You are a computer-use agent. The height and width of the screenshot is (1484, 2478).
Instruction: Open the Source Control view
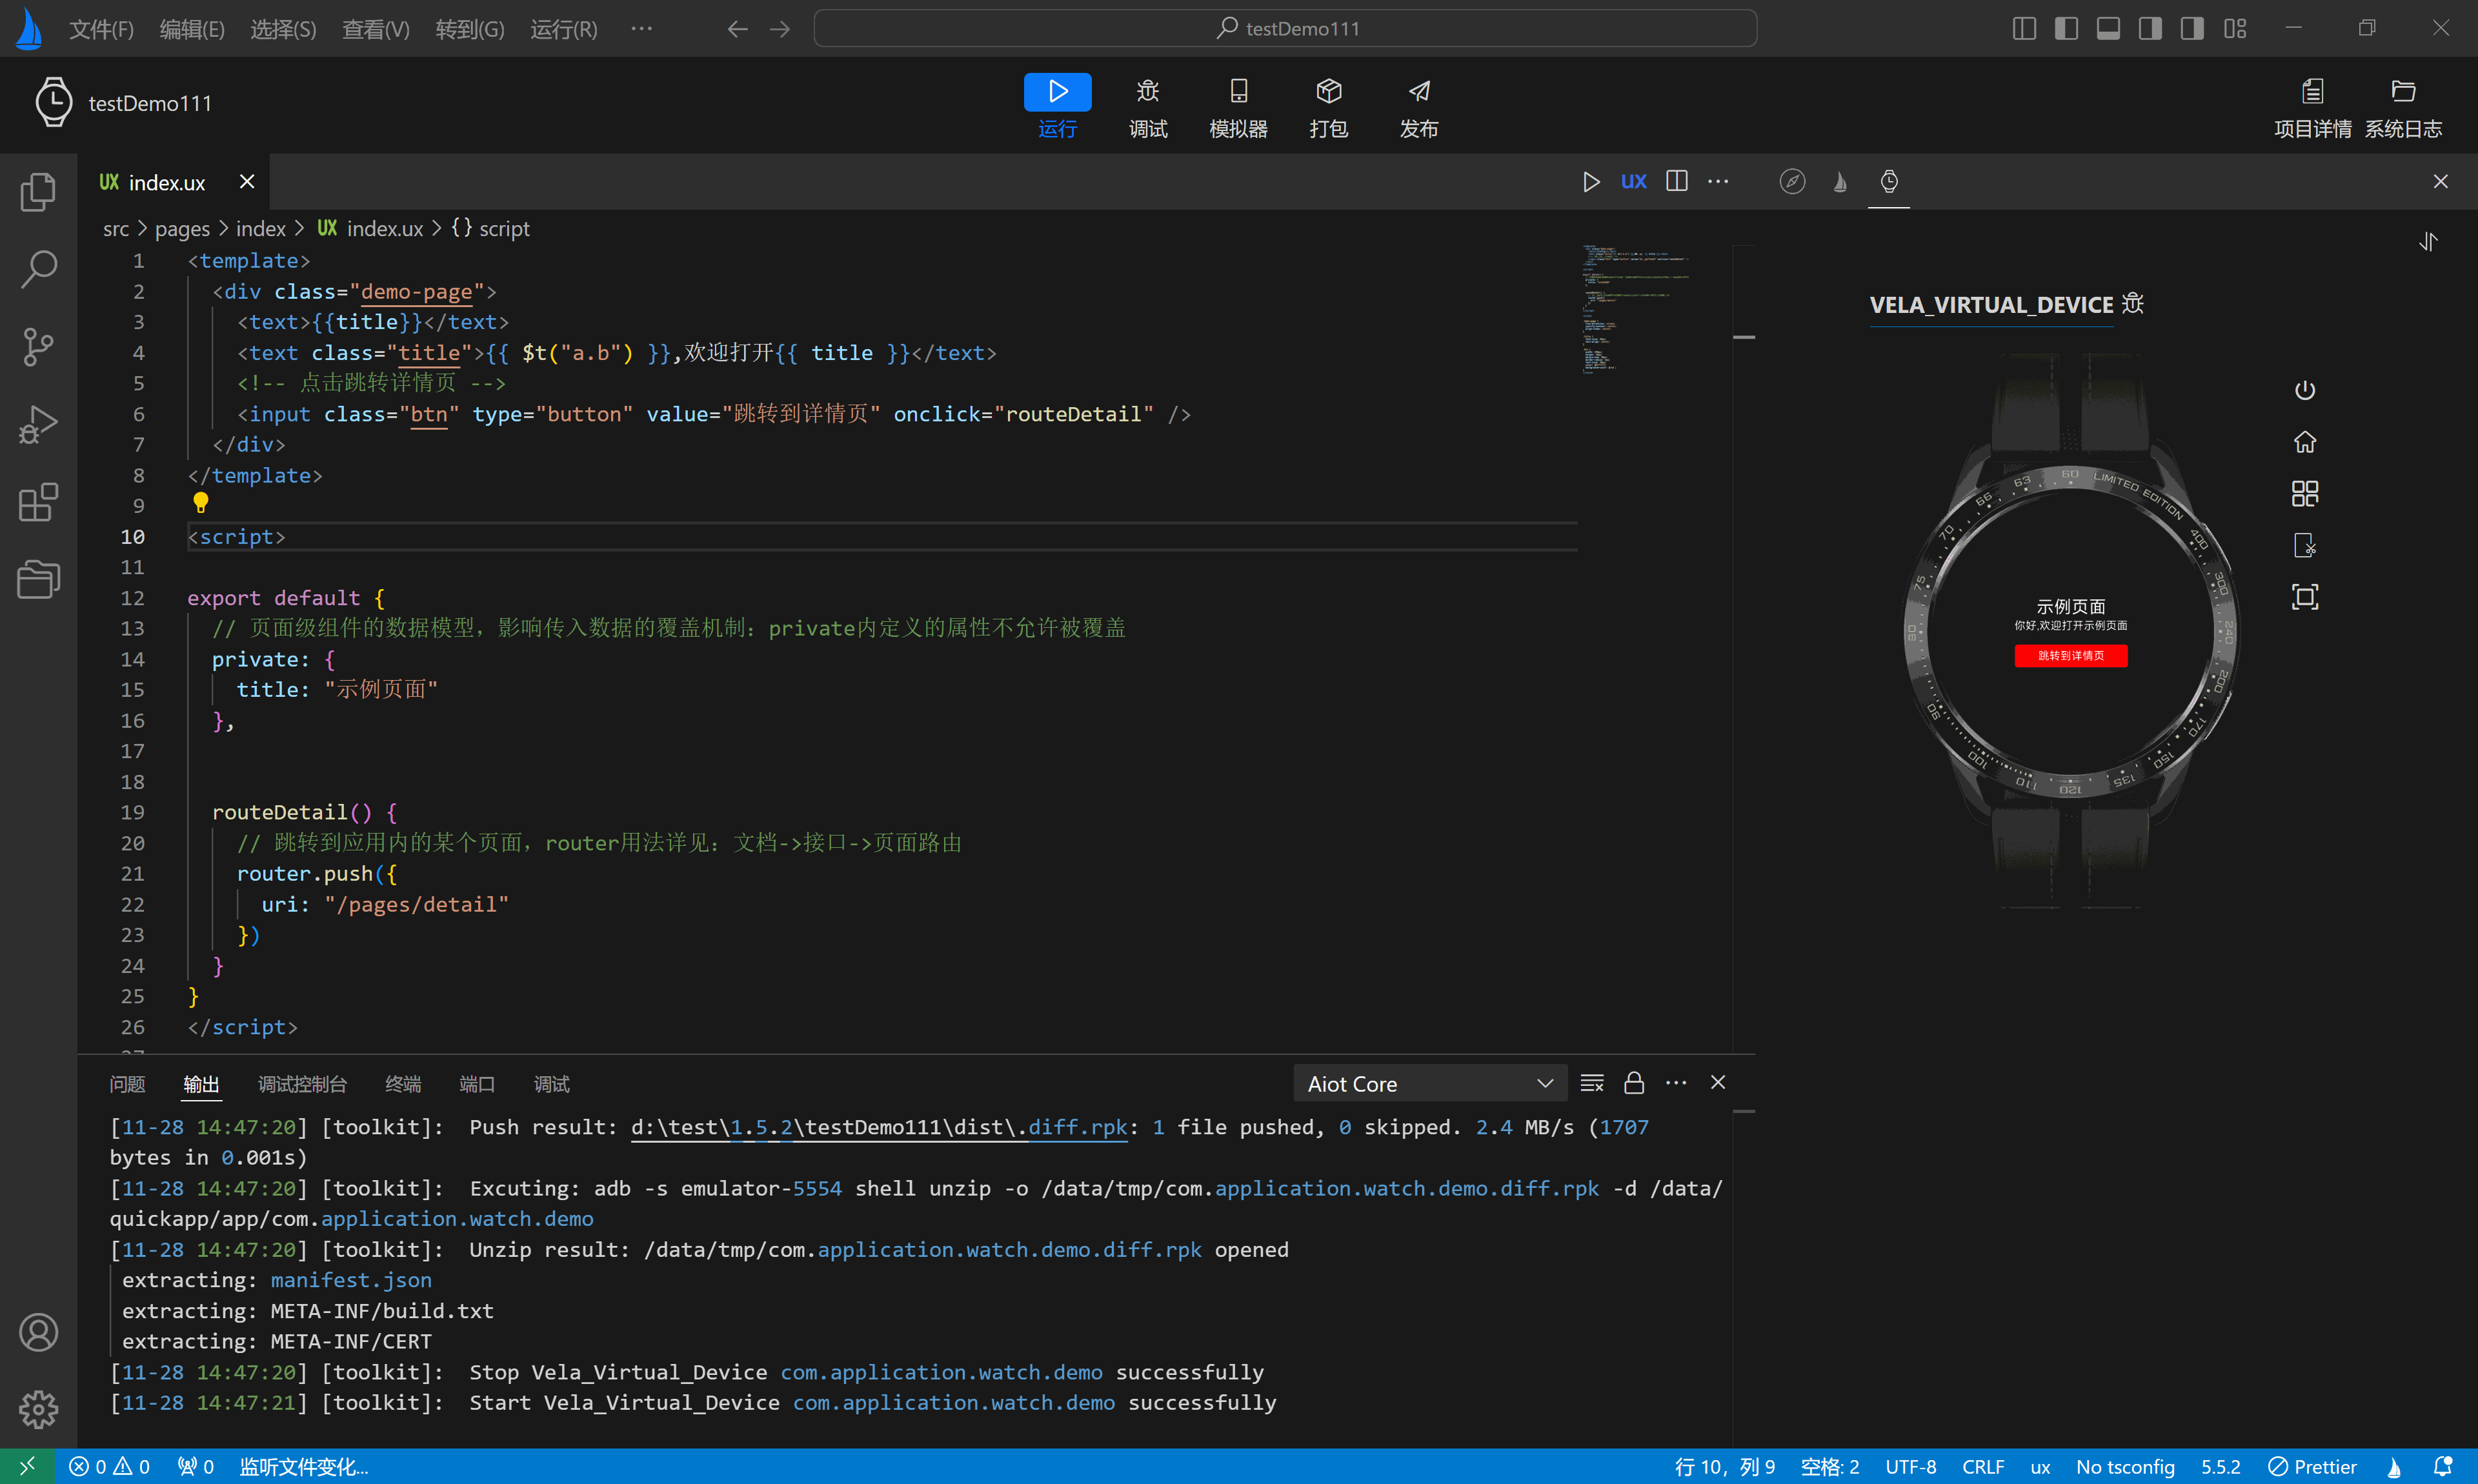coord(38,346)
